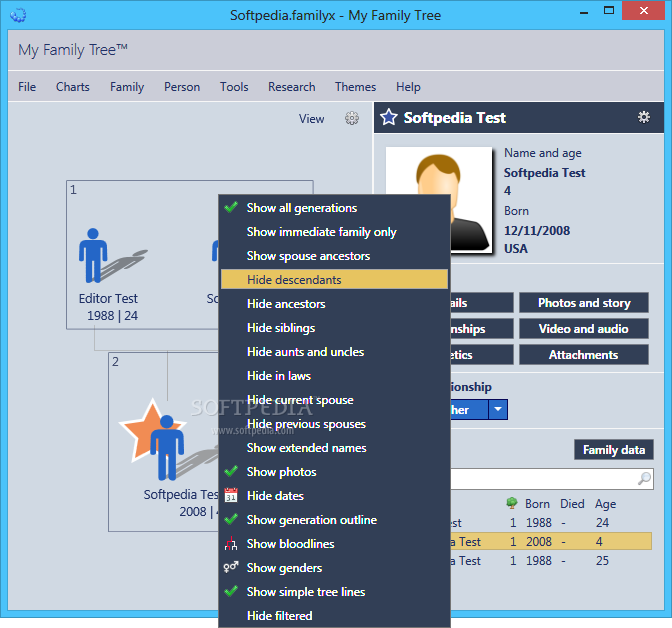Click the Attachments button
Screen dimensions: 672x628
tap(584, 355)
